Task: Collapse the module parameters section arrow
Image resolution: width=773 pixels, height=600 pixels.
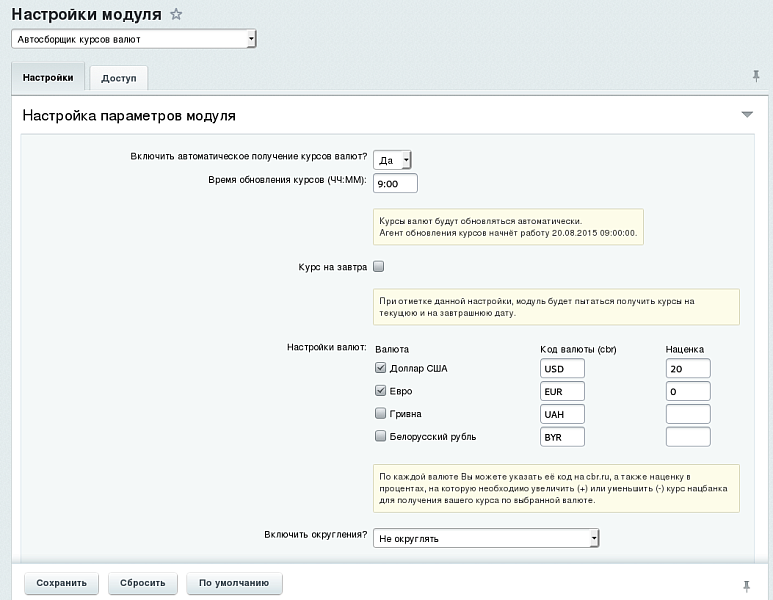Action: [x=747, y=115]
